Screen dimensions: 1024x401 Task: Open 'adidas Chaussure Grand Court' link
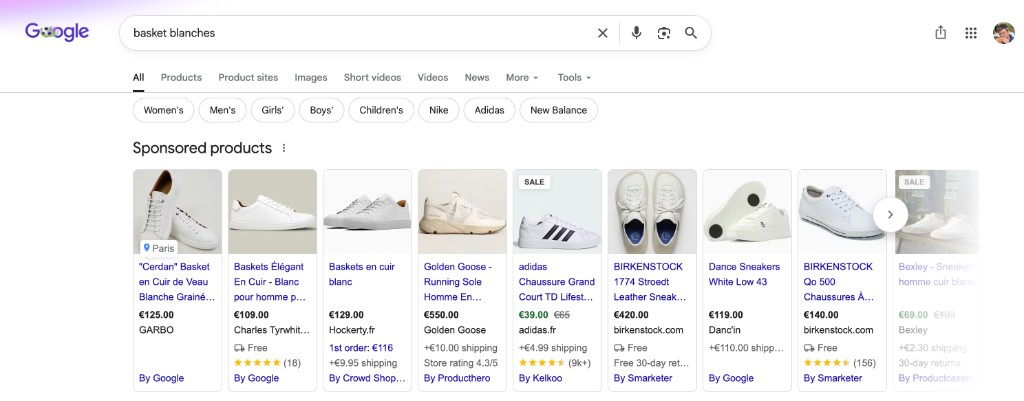coord(557,281)
